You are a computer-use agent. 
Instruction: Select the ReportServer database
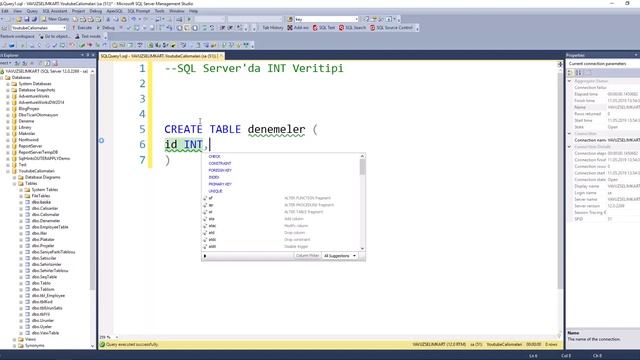click(30, 146)
